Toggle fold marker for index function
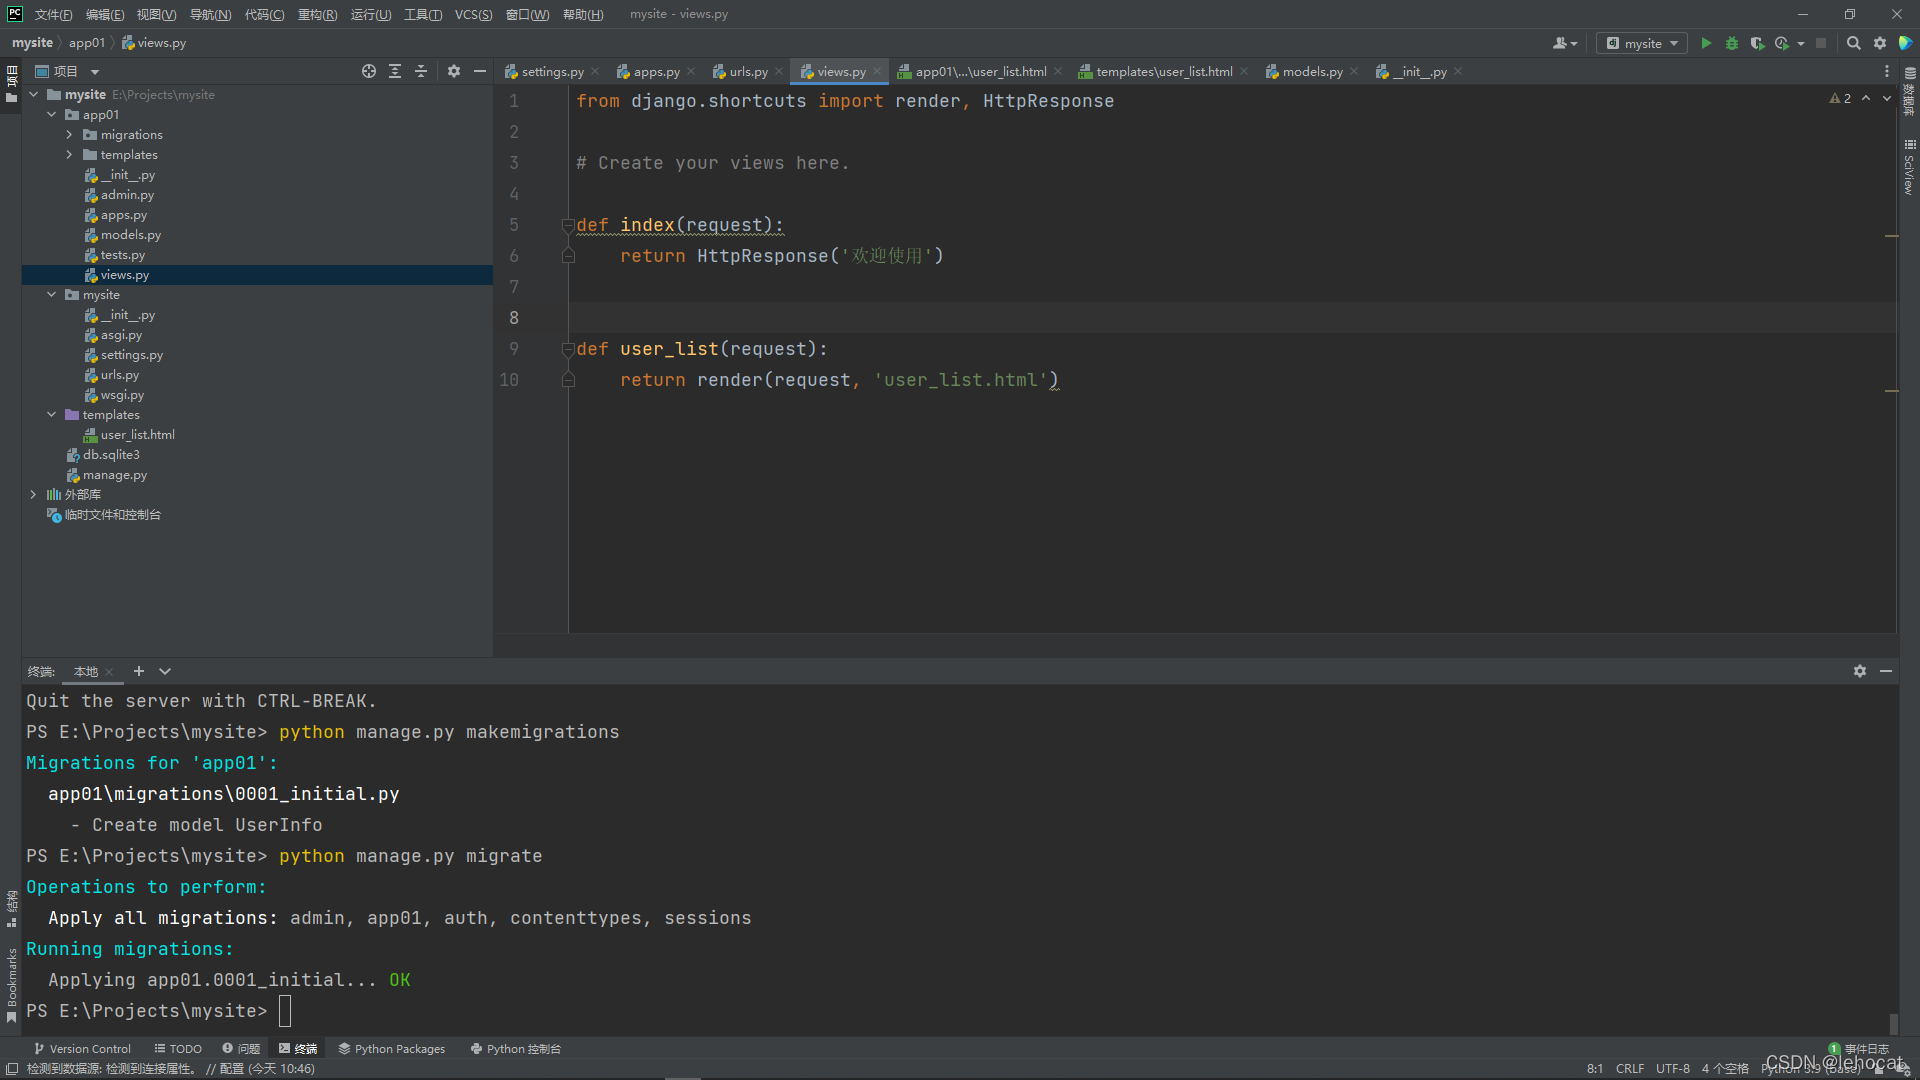 click(x=568, y=225)
